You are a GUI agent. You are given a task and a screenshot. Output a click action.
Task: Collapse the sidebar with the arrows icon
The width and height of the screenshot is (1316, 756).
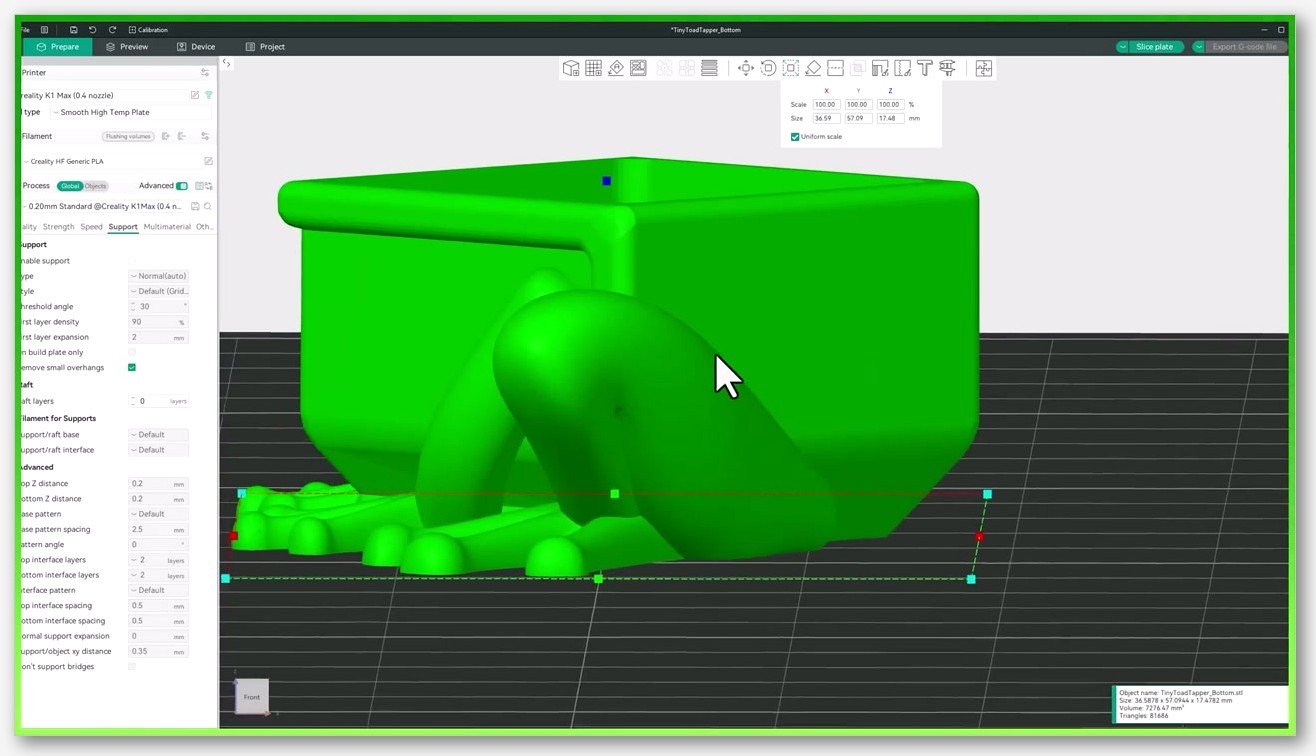[227, 63]
